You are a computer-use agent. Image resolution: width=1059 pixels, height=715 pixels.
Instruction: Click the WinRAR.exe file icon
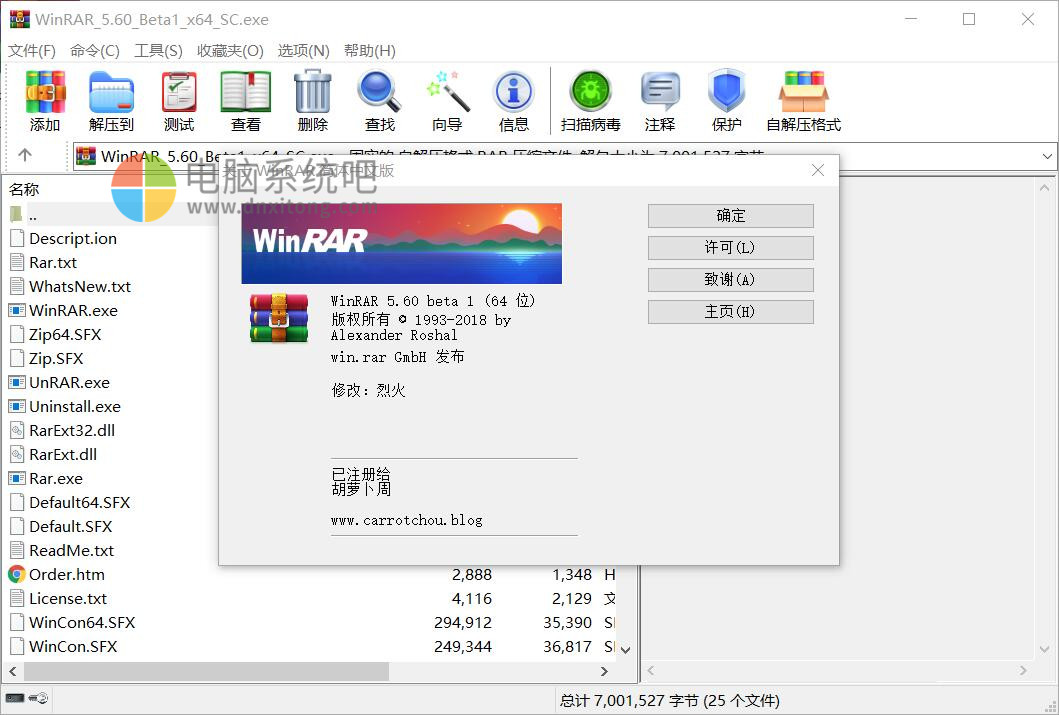(x=17, y=311)
